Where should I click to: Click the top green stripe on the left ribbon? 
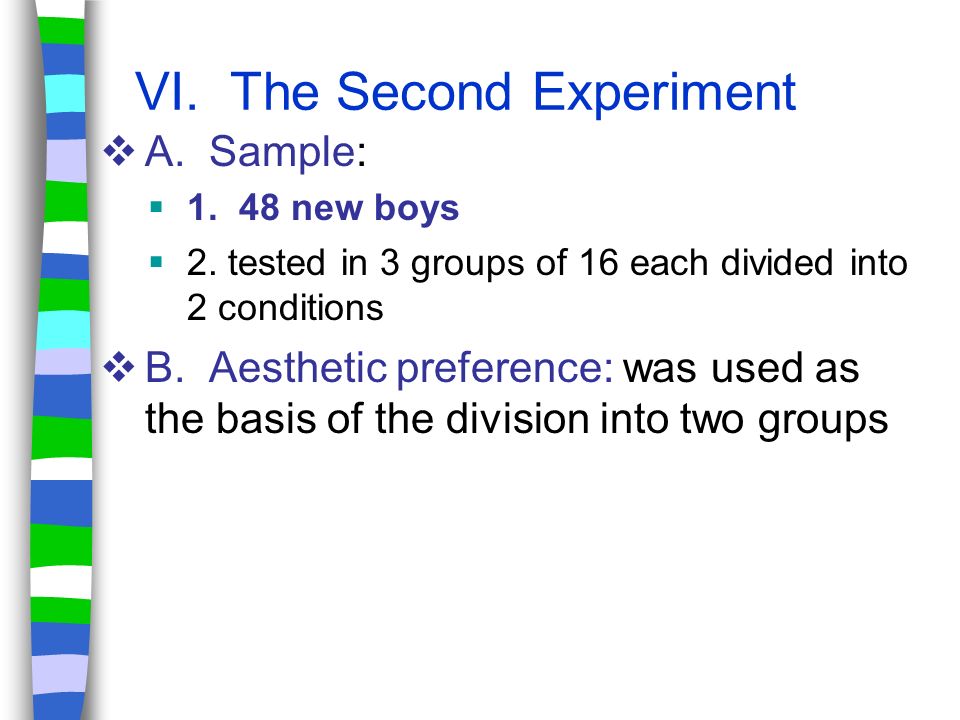tap(61, 31)
